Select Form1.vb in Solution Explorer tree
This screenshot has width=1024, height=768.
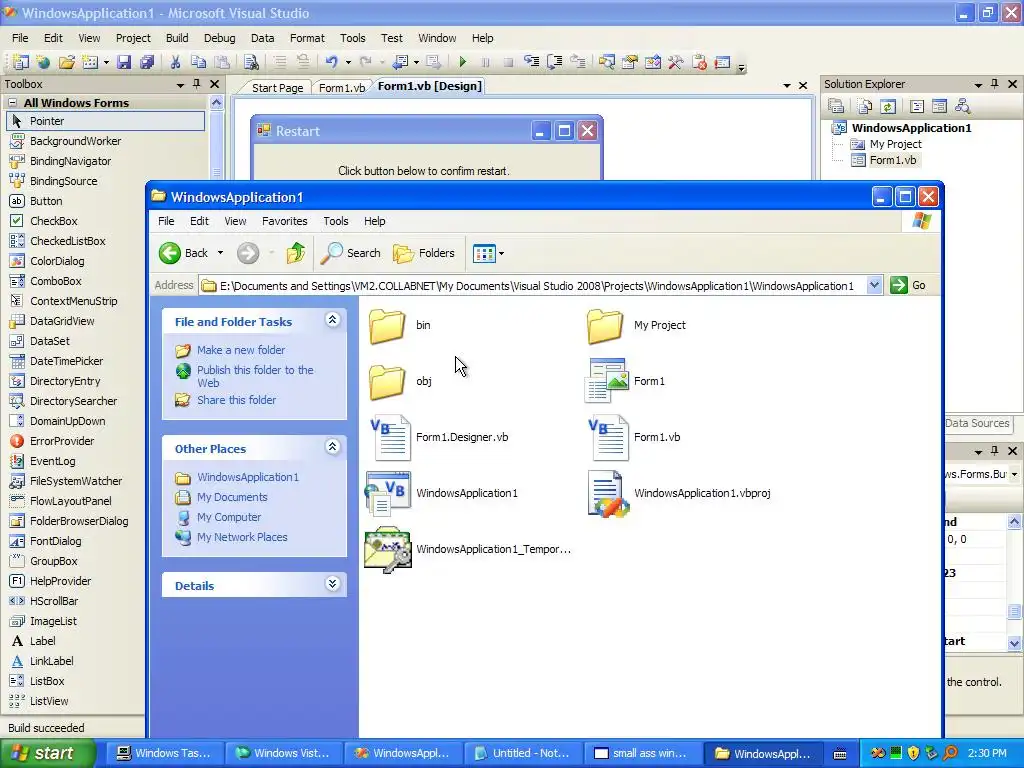click(x=892, y=160)
